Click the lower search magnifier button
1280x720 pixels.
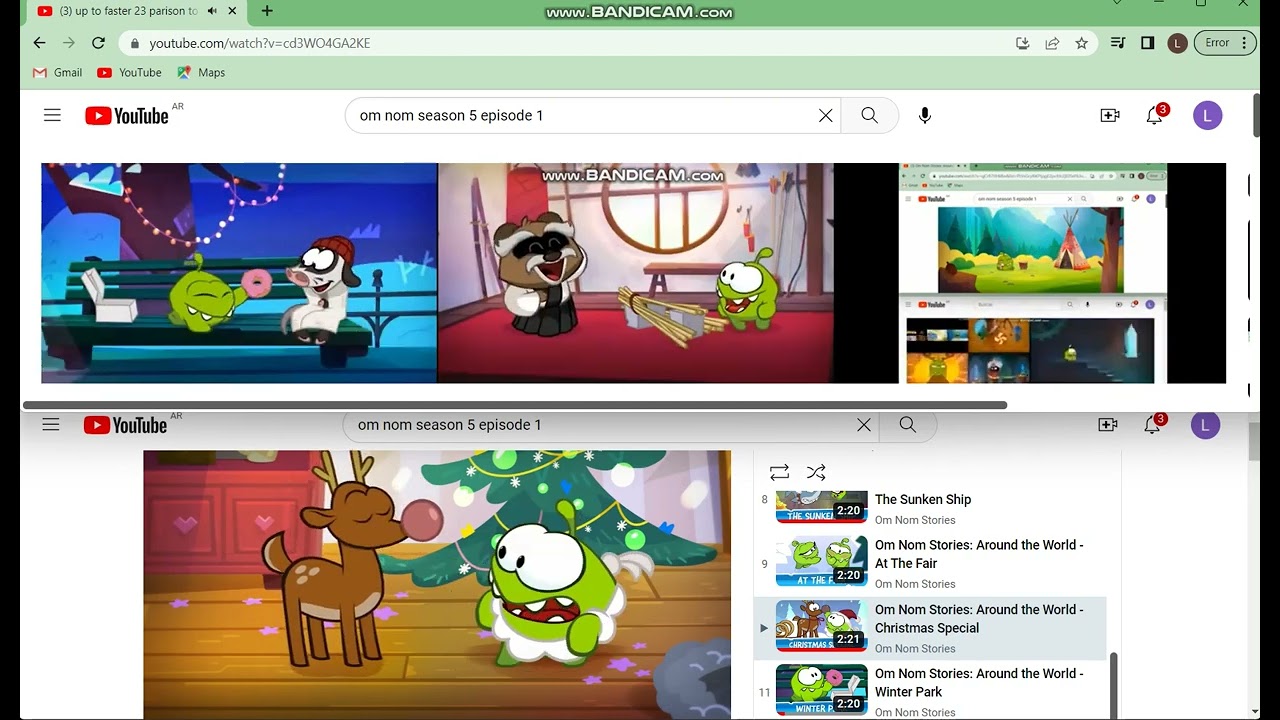pos(907,425)
